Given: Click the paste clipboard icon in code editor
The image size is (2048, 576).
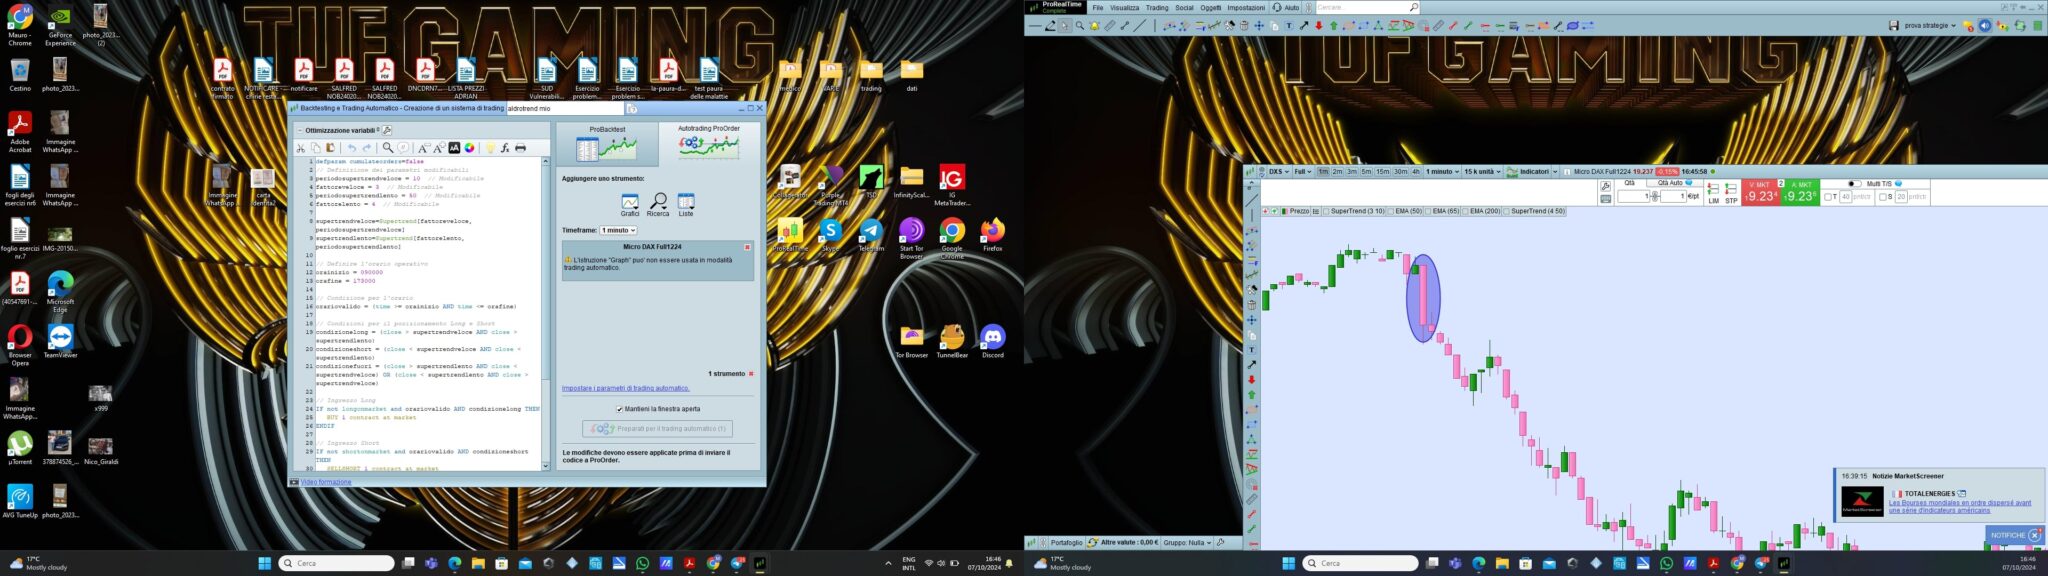Looking at the screenshot, I should pyautogui.click(x=330, y=148).
